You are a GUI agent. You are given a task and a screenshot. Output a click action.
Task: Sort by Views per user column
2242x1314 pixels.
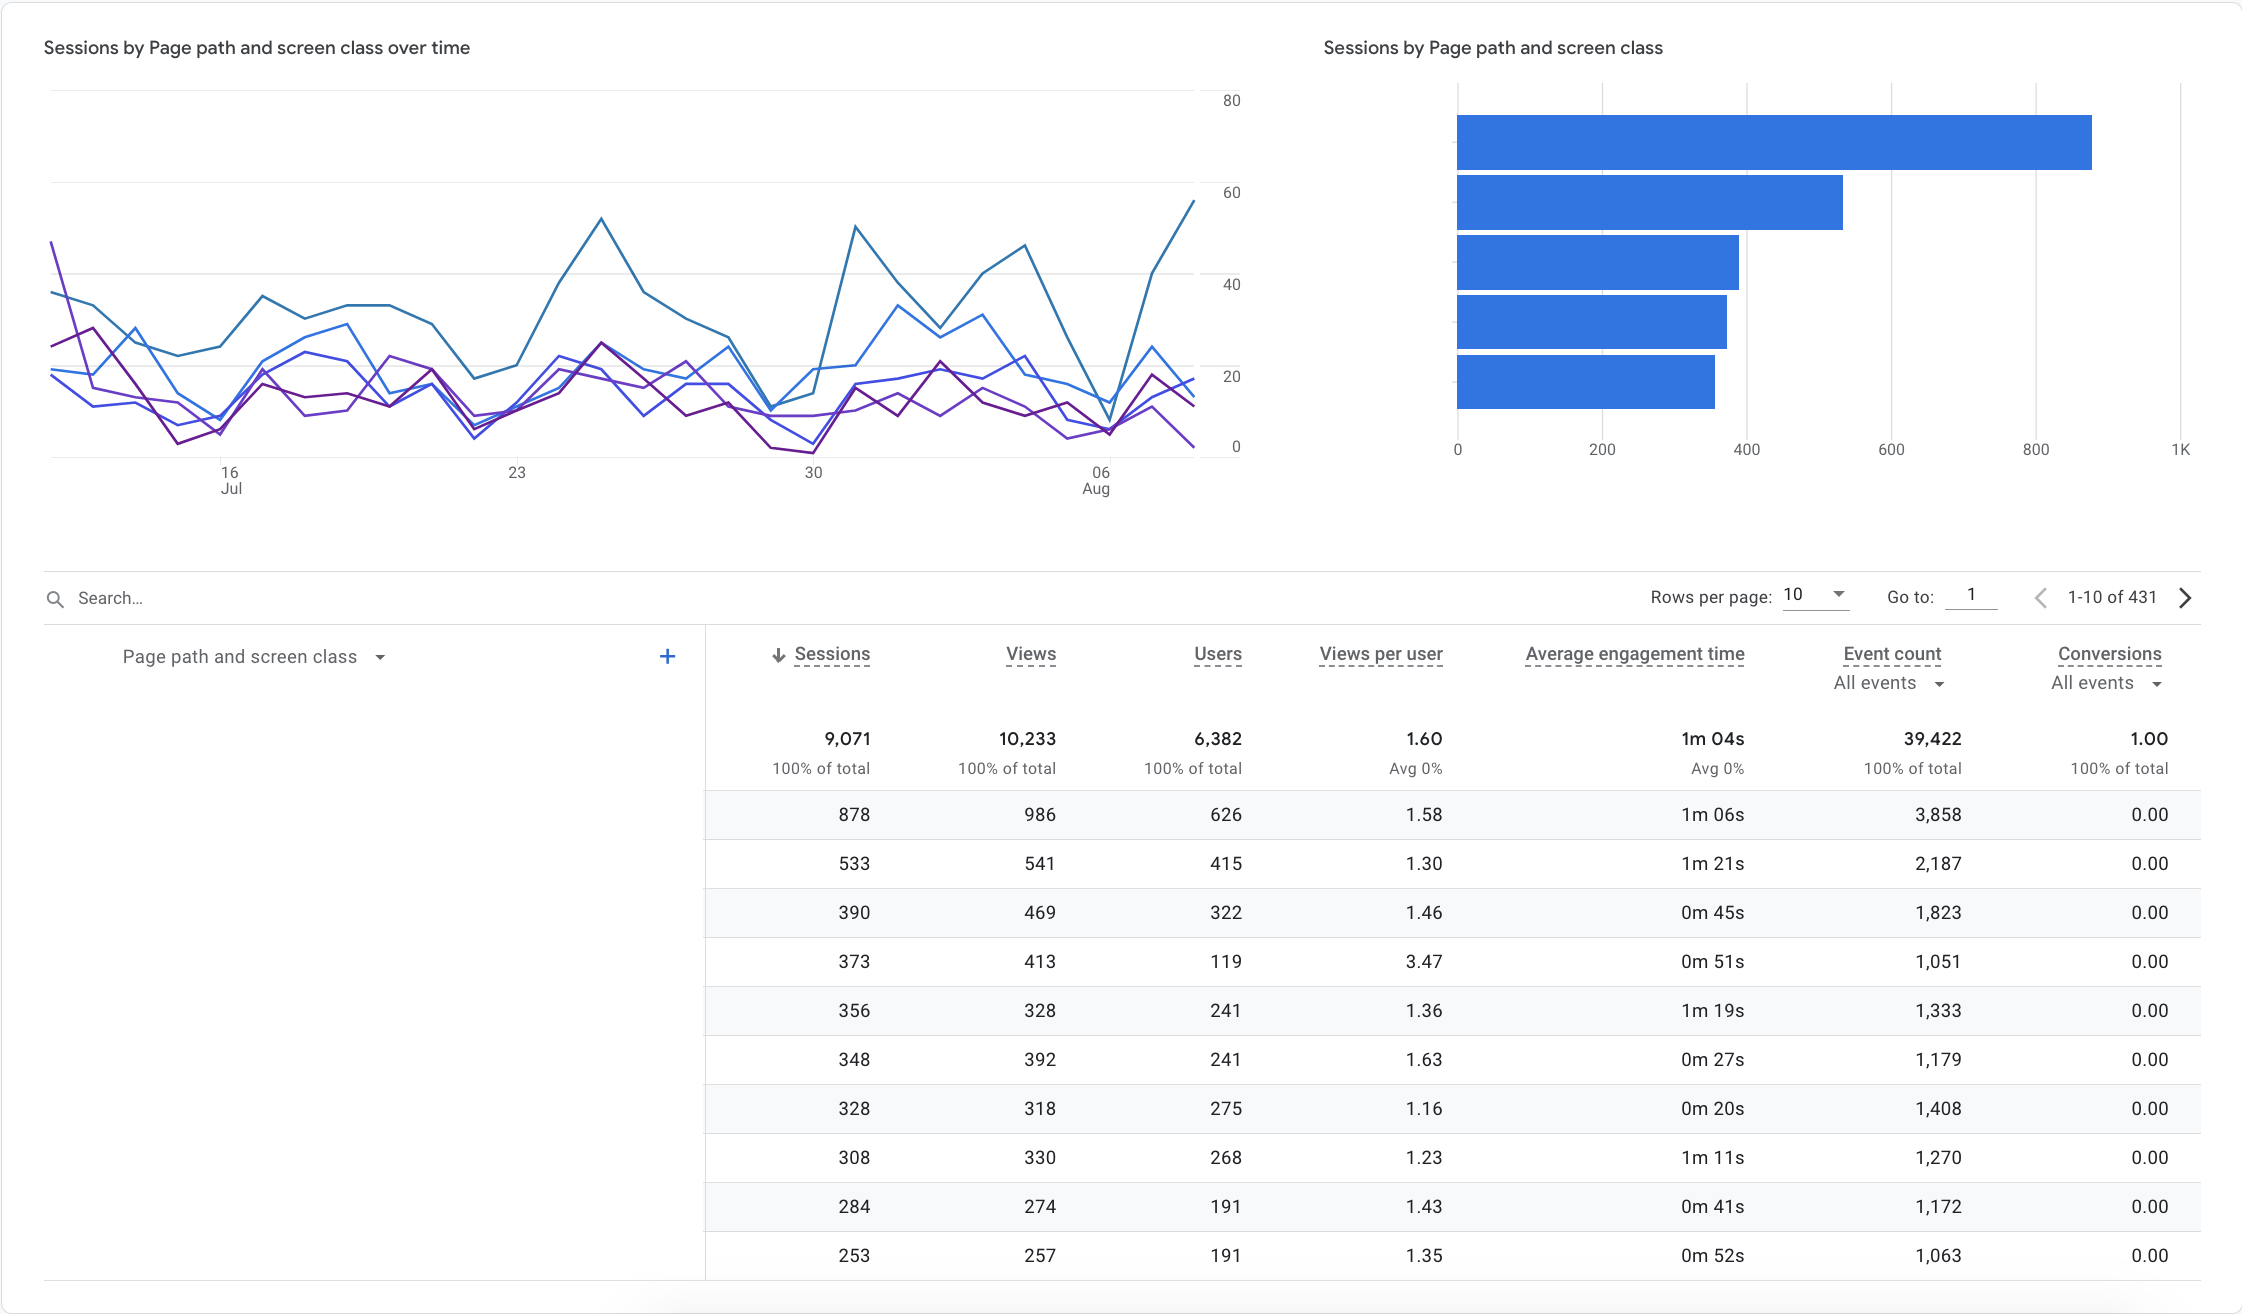(x=1380, y=654)
